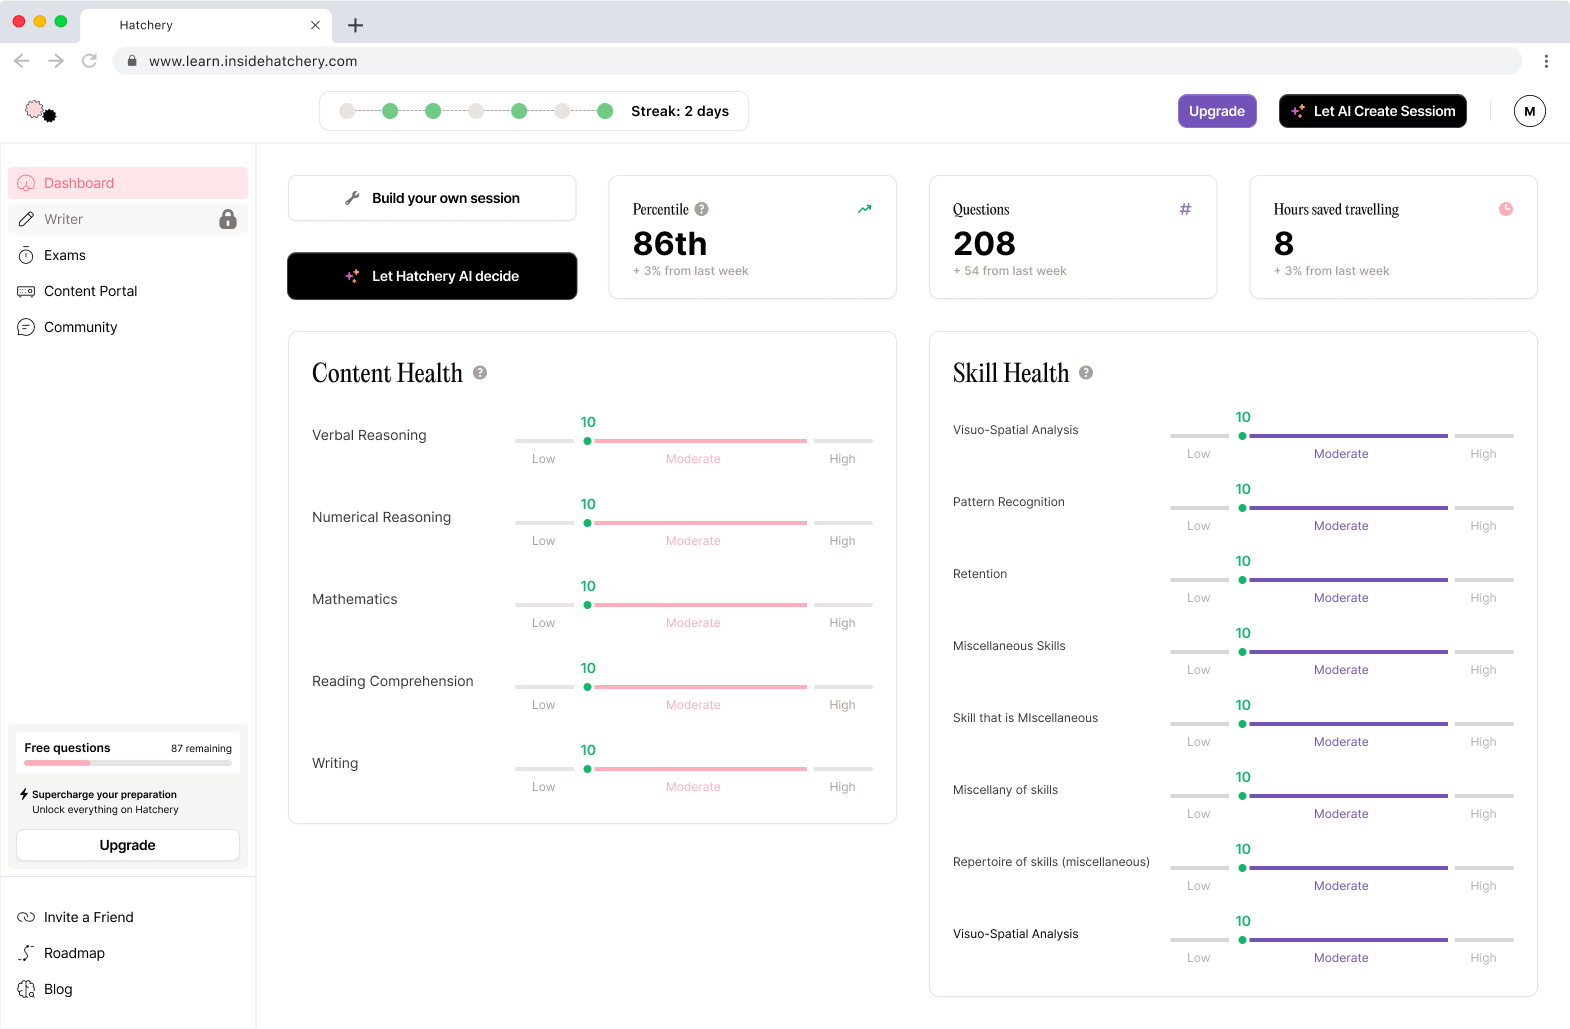Click the '87 remaining' text
The image size is (1570, 1029).
(201, 748)
